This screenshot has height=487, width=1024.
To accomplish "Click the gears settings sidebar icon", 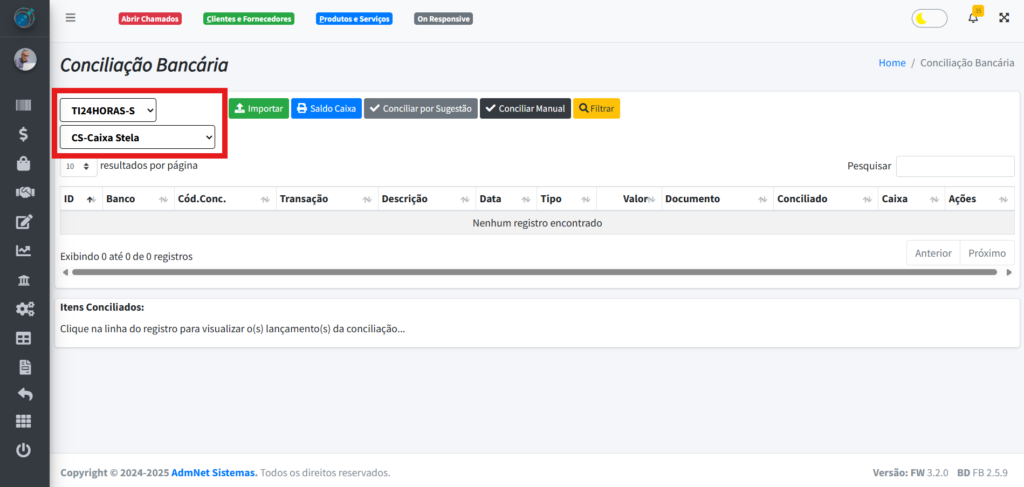I will coord(24,309).
